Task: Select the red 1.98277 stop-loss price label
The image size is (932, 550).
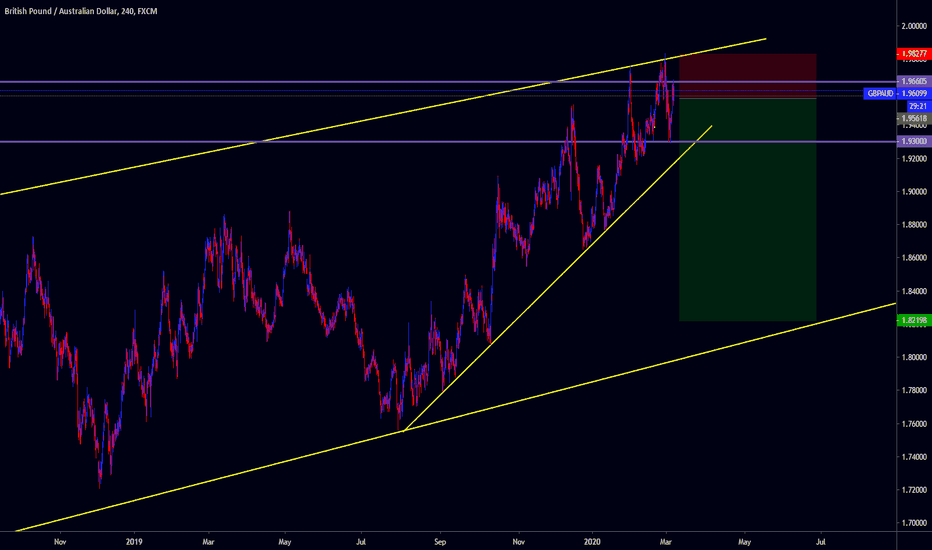Action: [911, 54]
